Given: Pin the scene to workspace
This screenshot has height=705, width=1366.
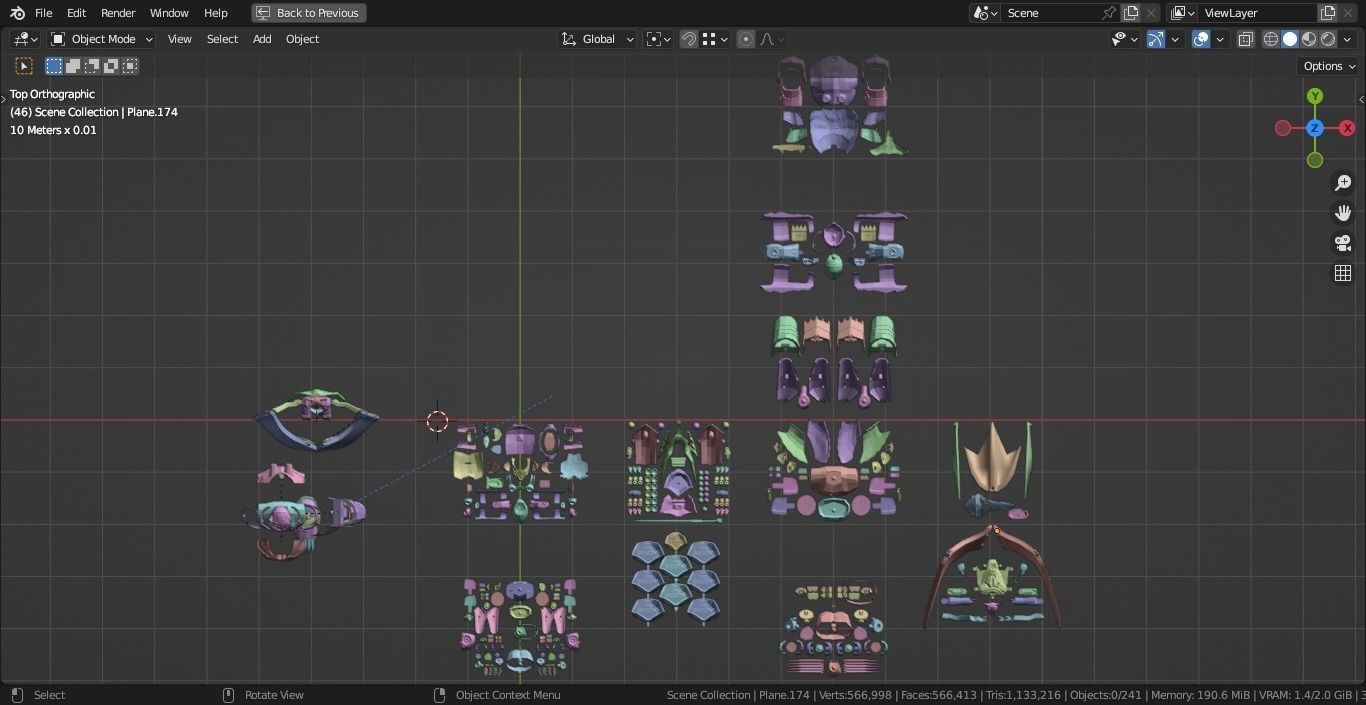Looking at the screenshot, I should [1108, 13].
